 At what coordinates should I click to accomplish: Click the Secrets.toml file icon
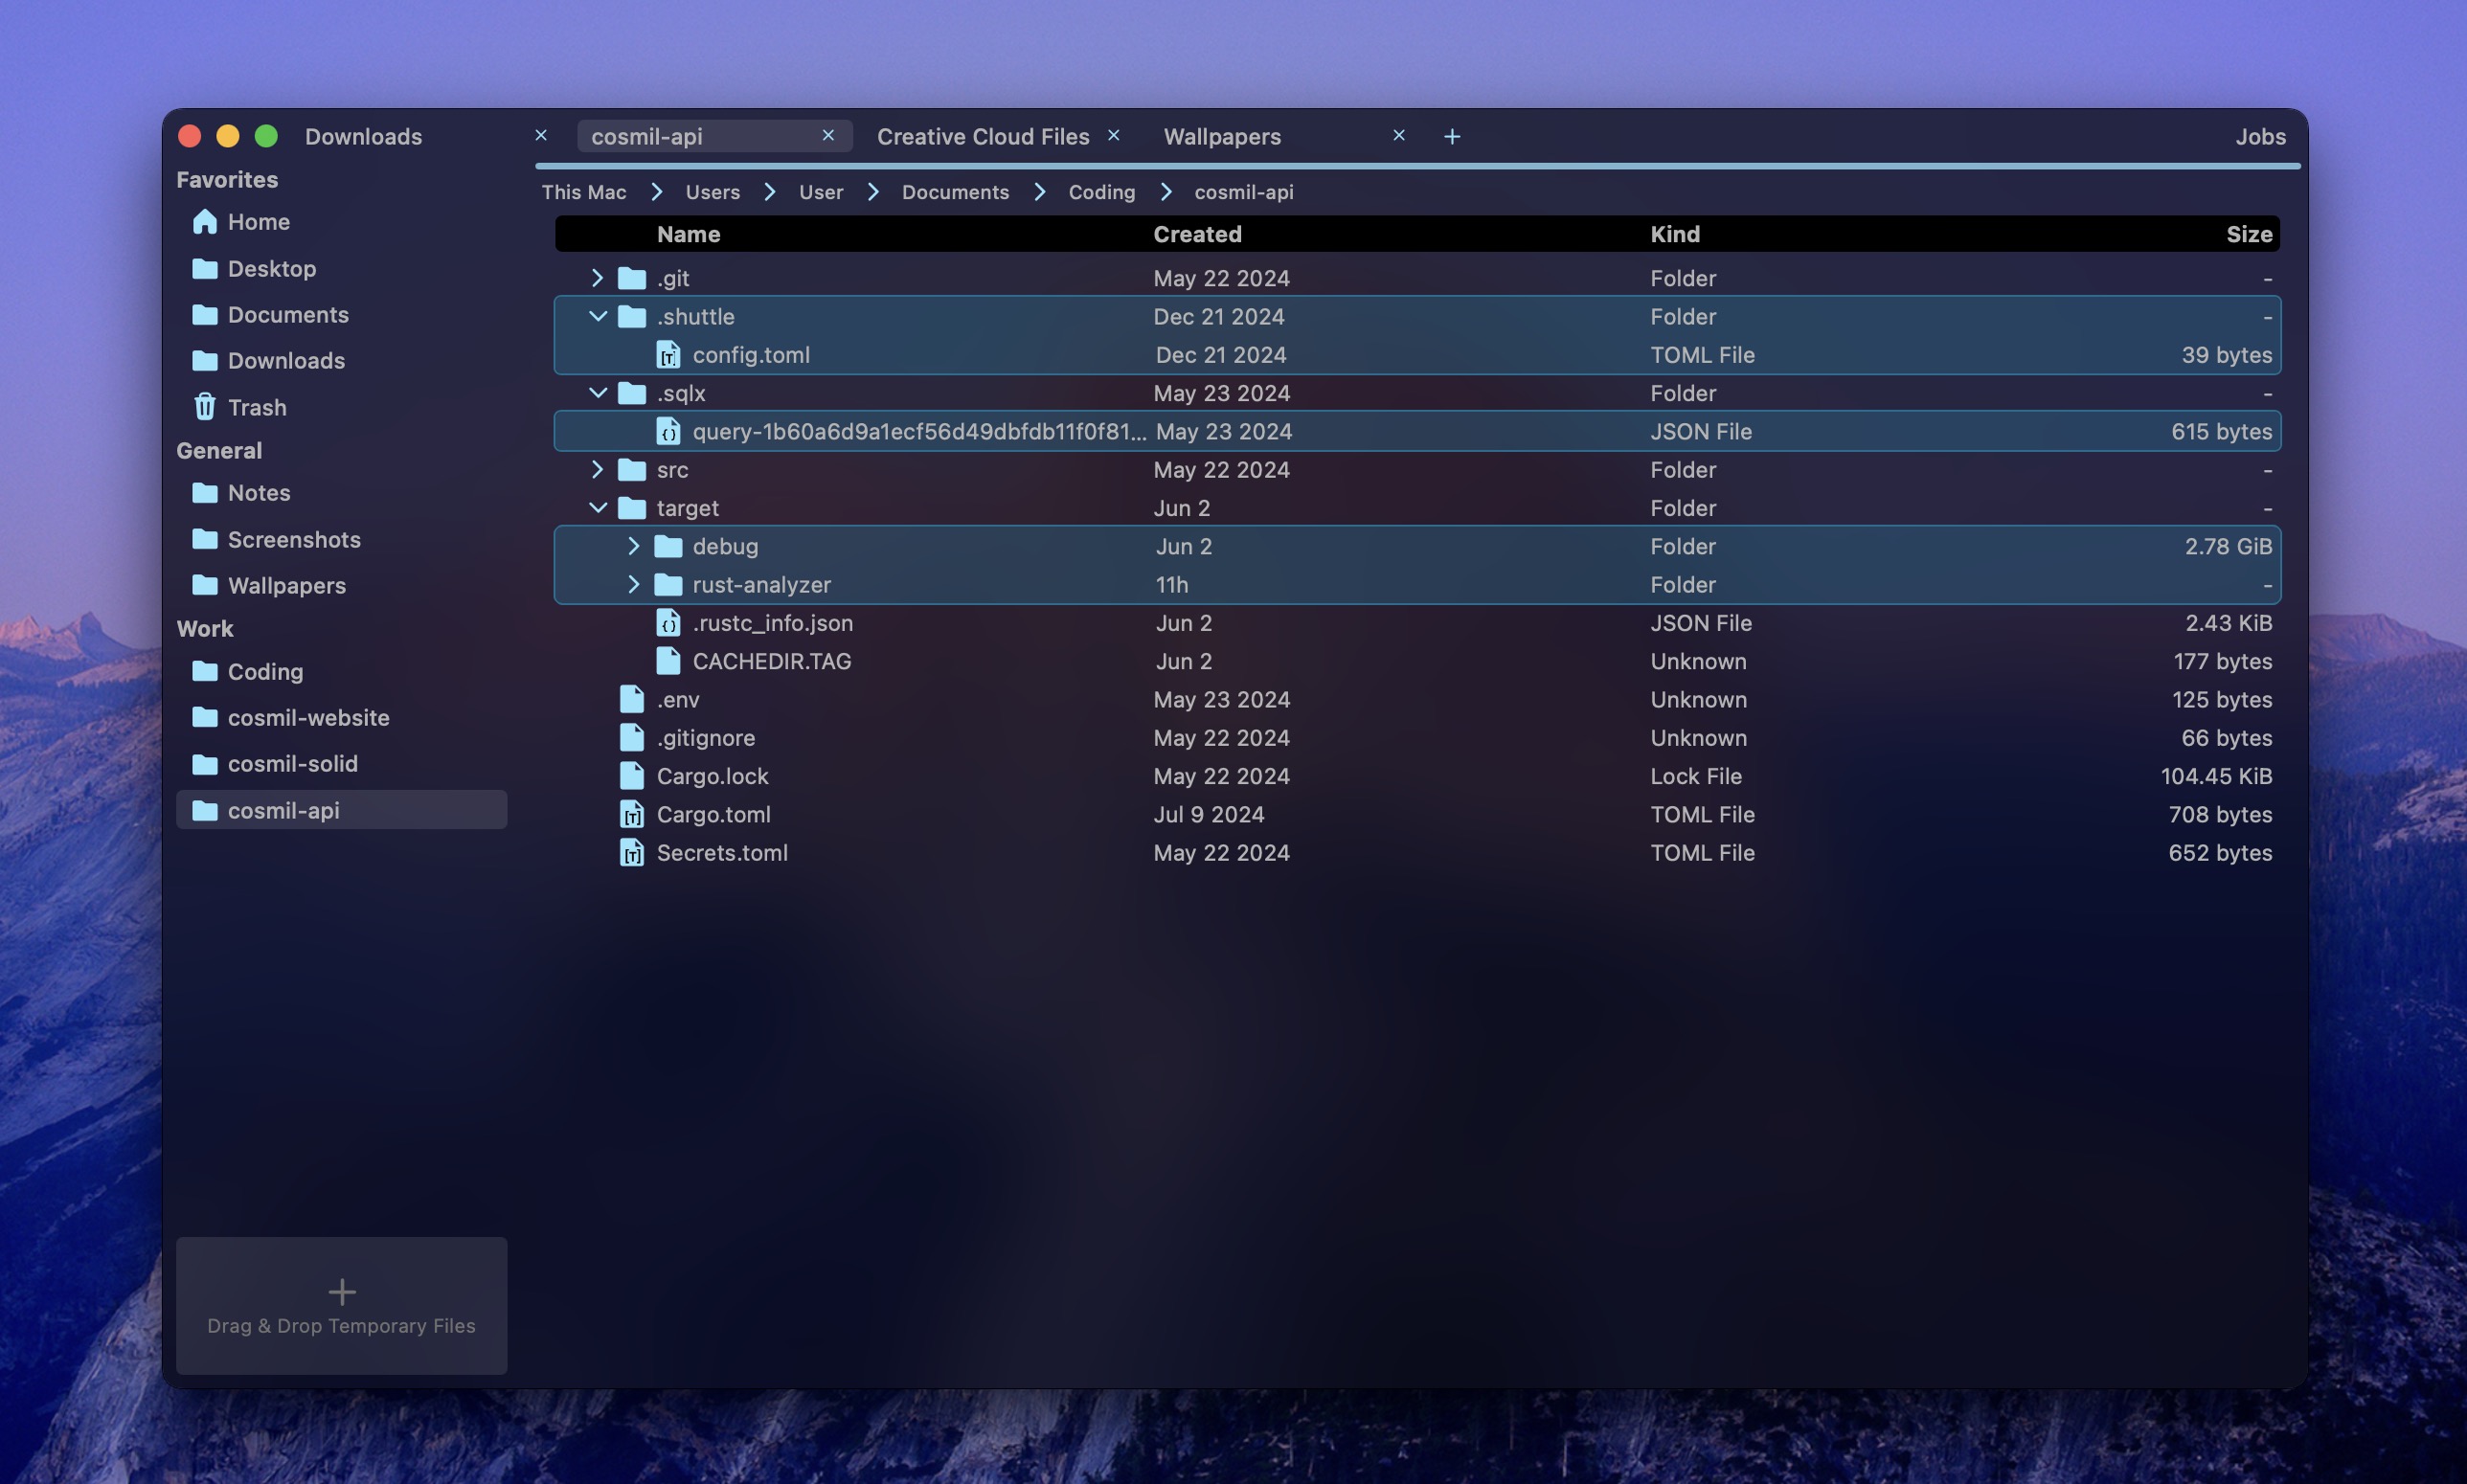coord(632,853)
